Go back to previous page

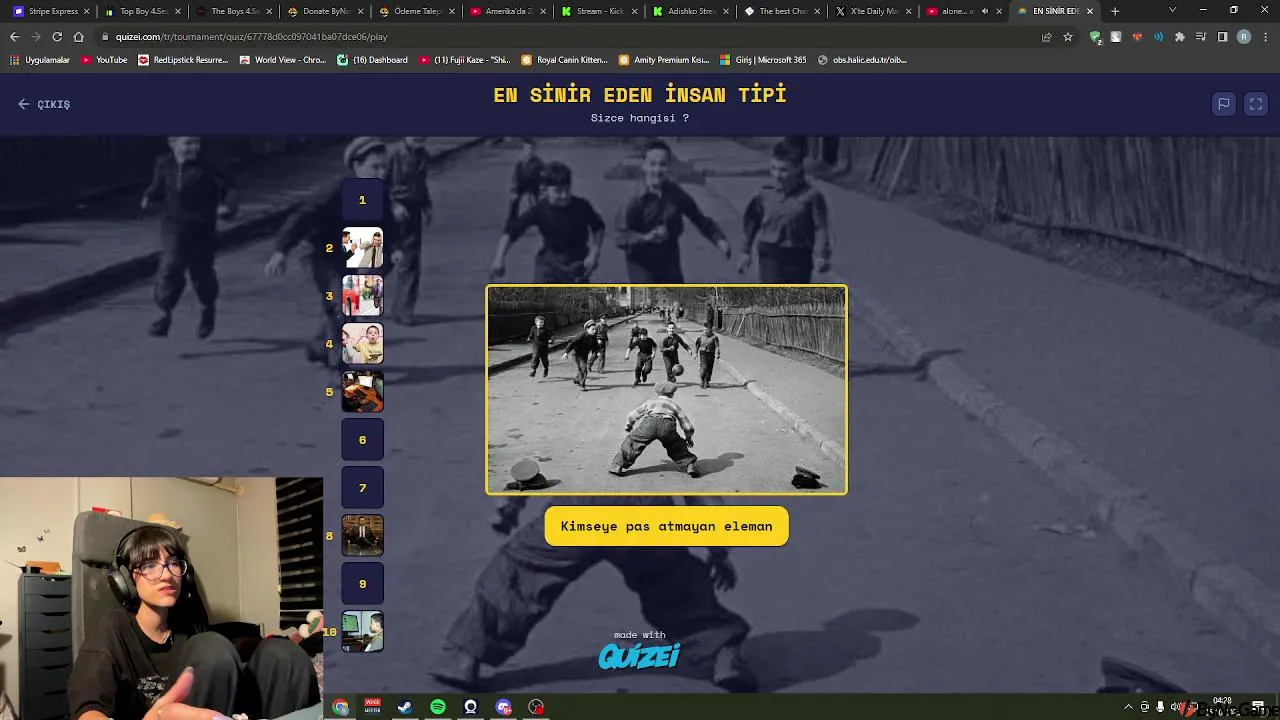(14, 37)
